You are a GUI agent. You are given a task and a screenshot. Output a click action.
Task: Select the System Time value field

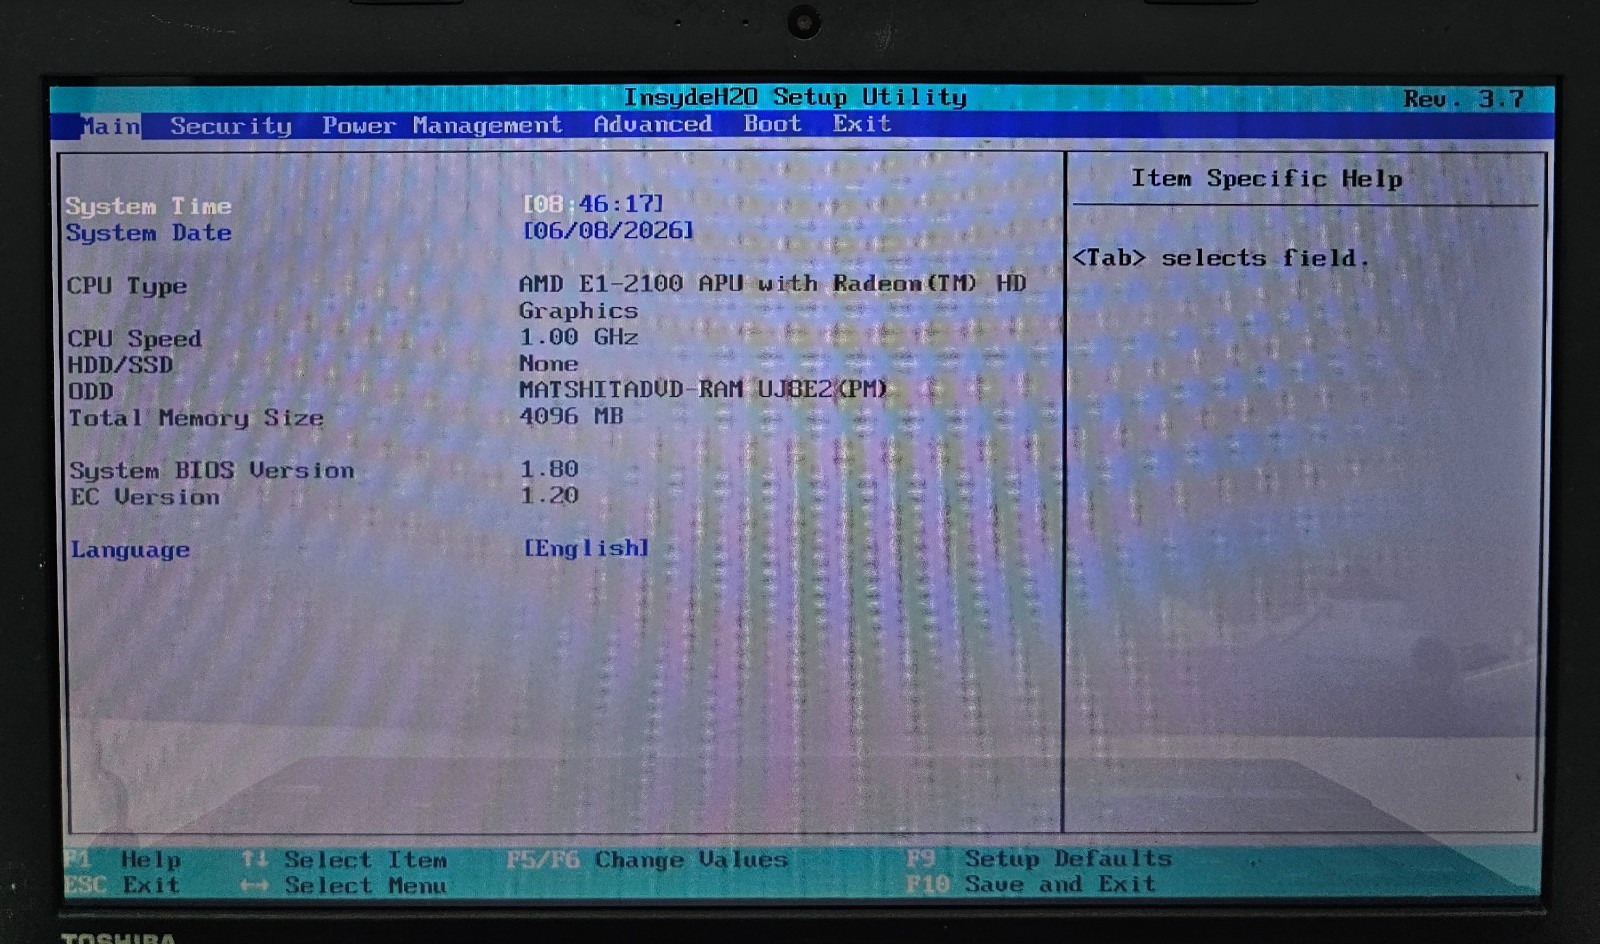(x=593, y=204)
